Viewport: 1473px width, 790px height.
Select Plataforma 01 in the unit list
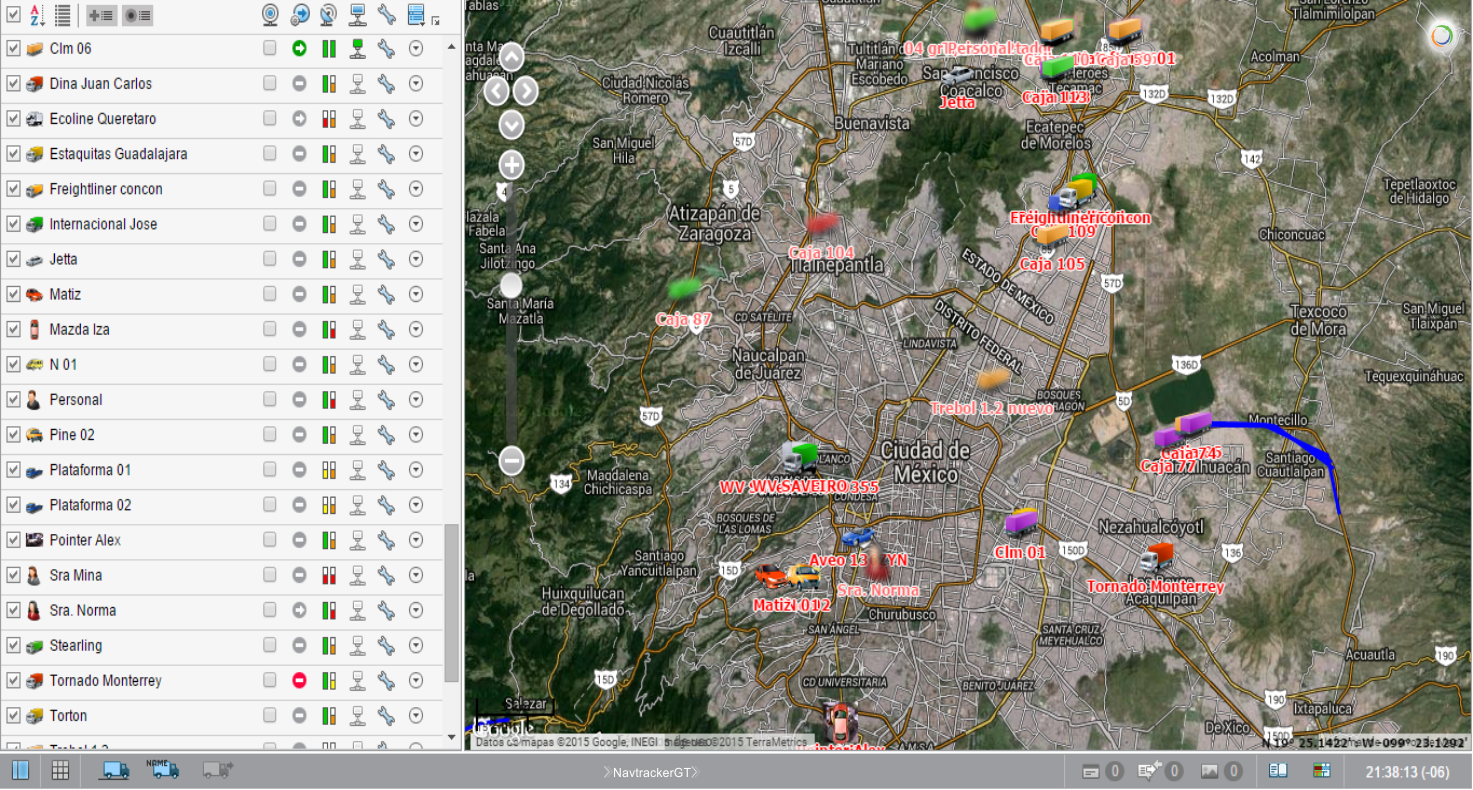pyautogui.click(x=90, y=470)
